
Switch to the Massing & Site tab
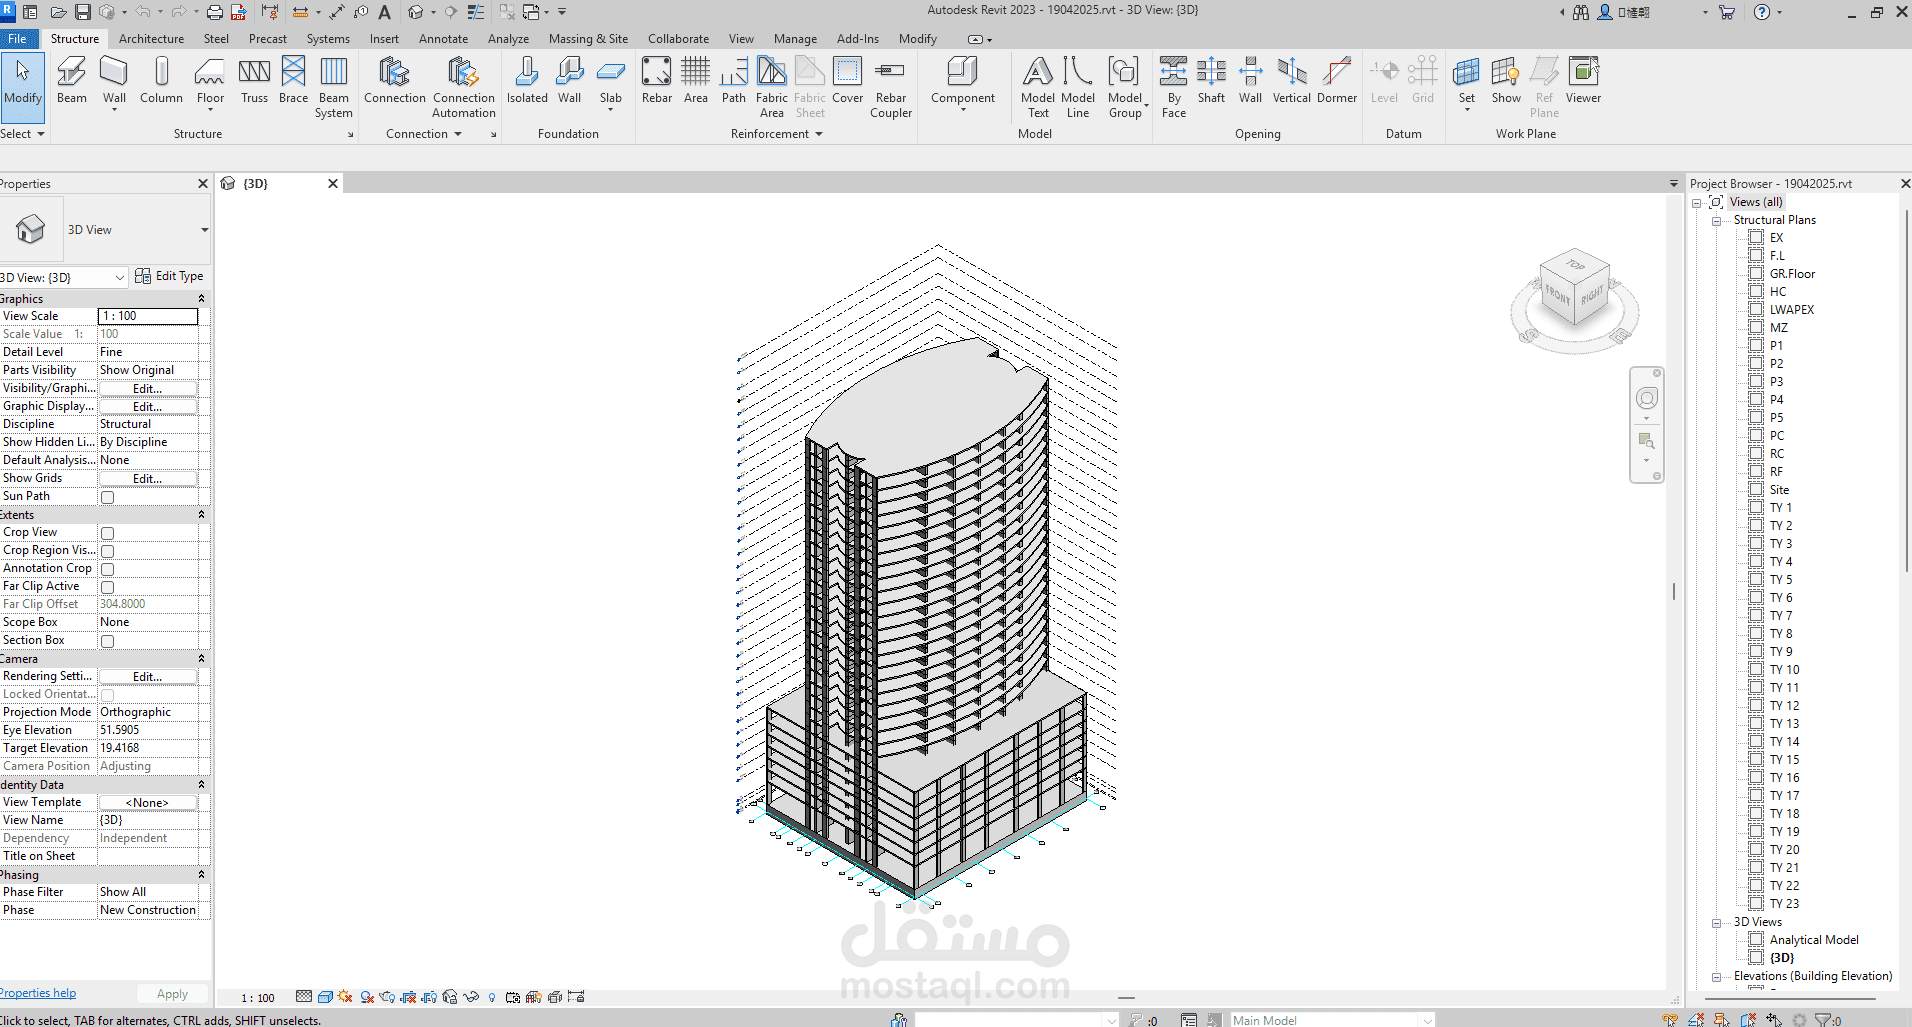pyautogui.click(x=588, y=39)
